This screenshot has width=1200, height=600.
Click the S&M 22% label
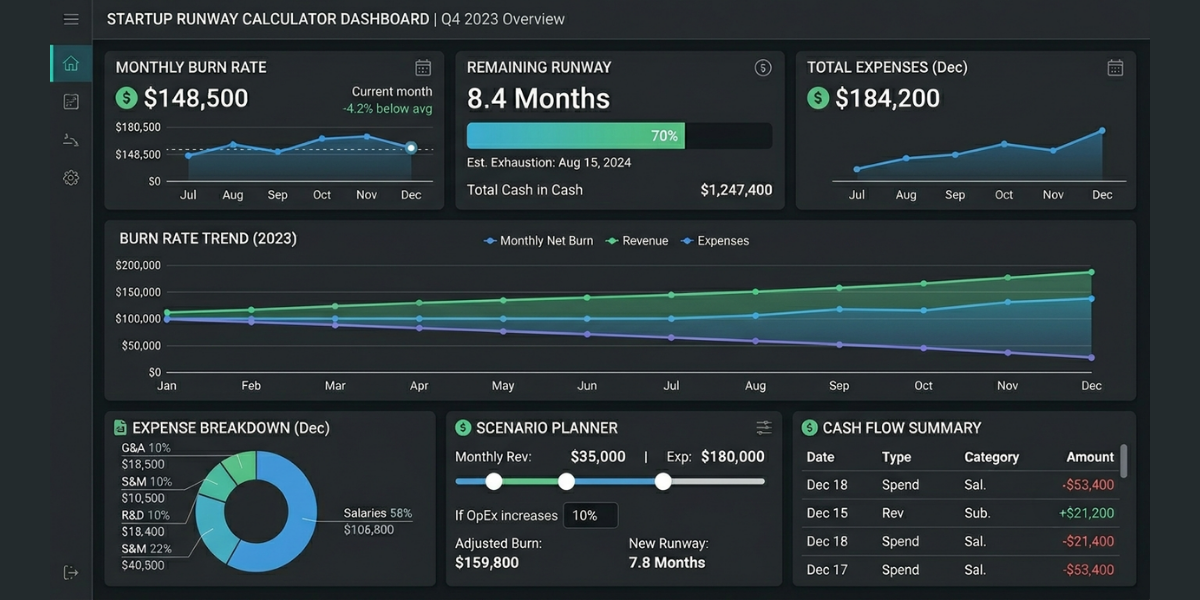146,549
